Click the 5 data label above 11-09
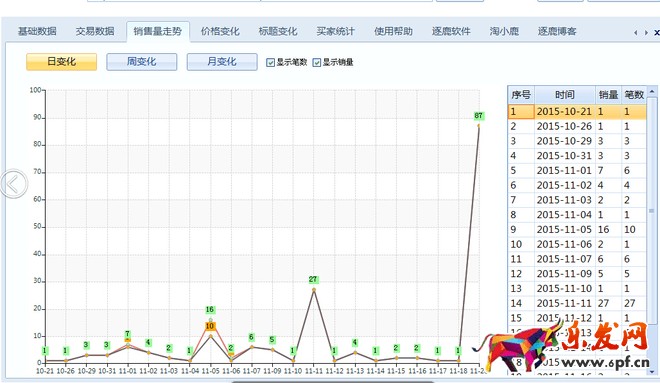The image size is (660, 383). 272,340
